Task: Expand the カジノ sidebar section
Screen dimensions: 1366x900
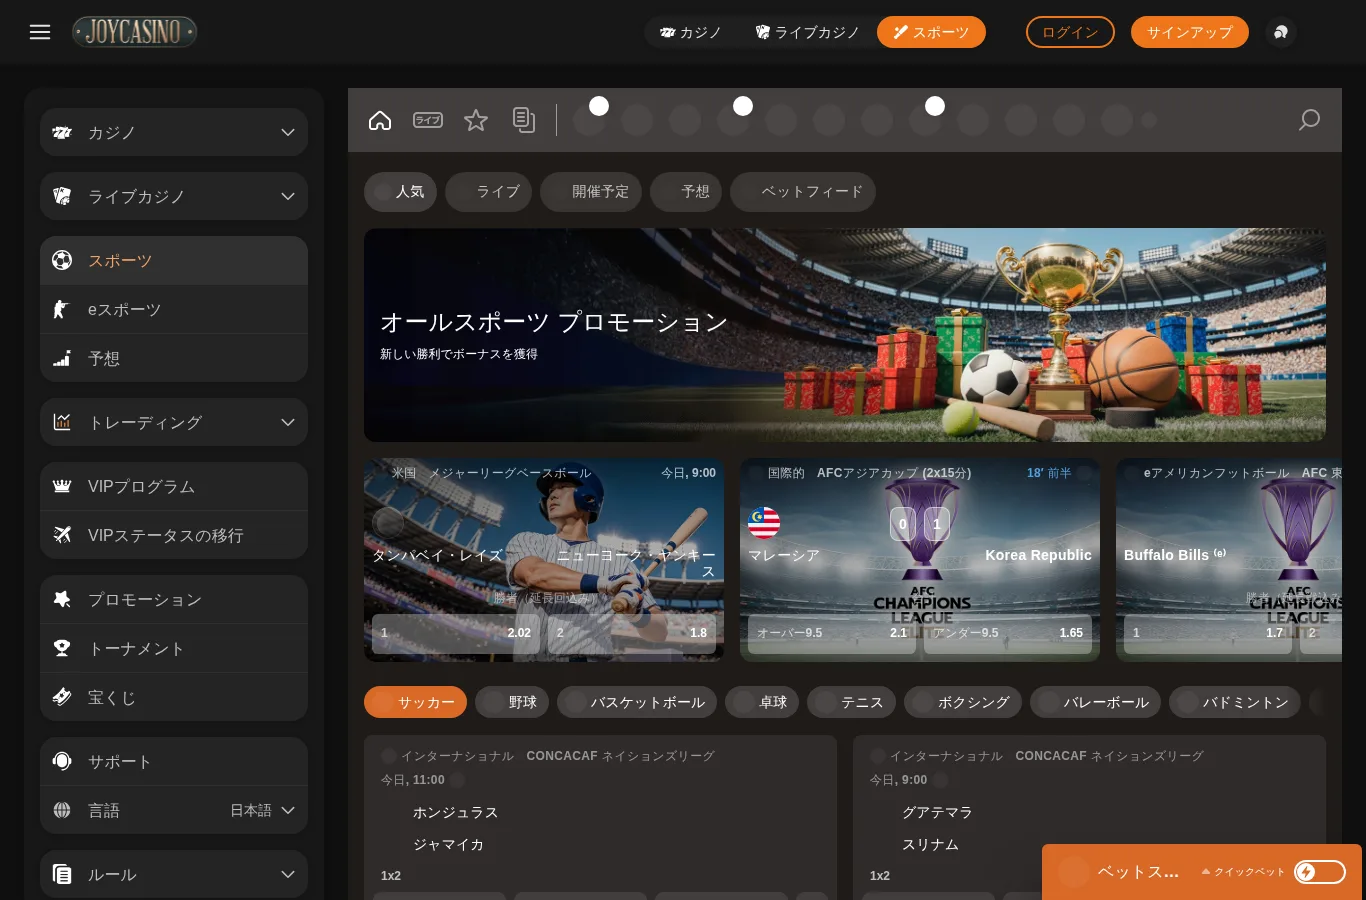Action: coord(174,132)
